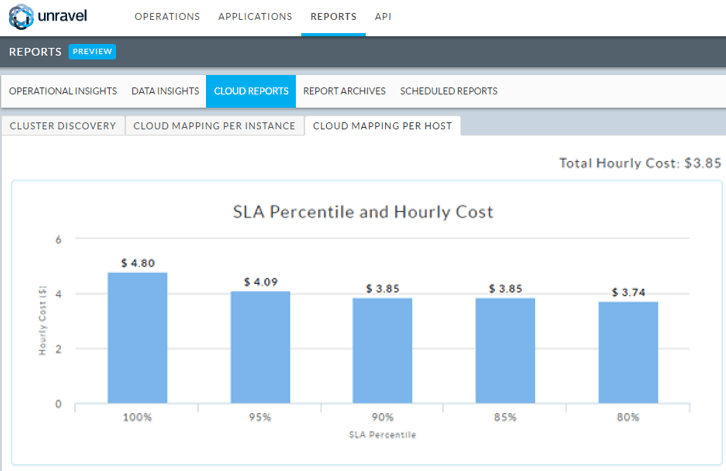This screenshot has height=471, width=726.
Task: Click the 80% SLA percentile bar
Action: (x=628, y=353)
